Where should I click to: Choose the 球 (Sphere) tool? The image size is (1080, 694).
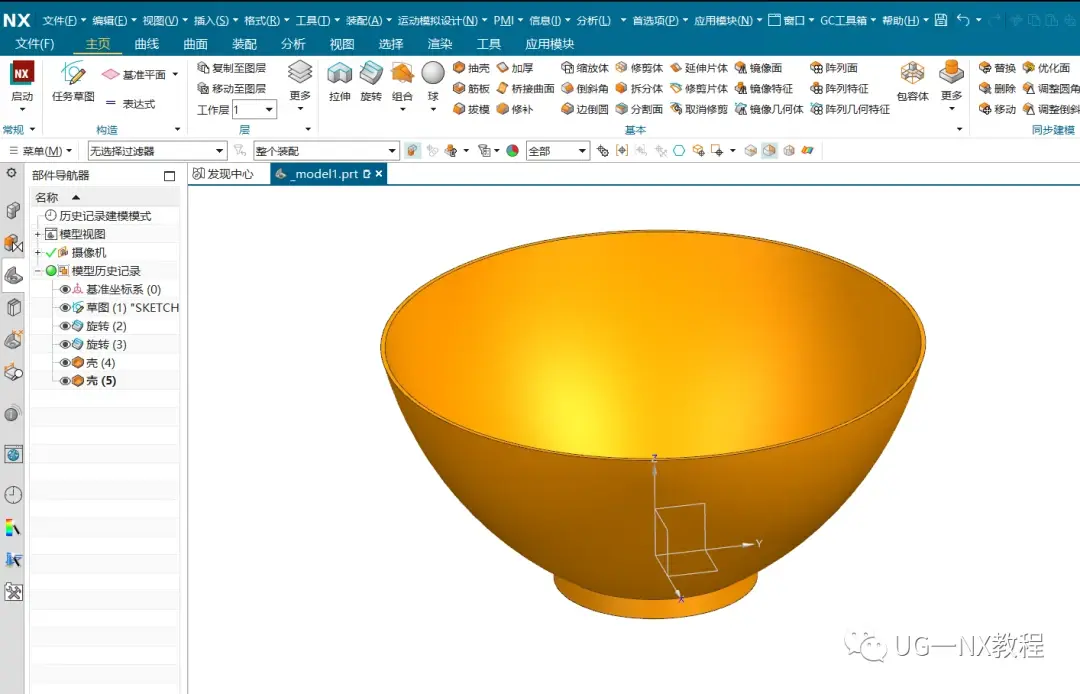[433, 81]
